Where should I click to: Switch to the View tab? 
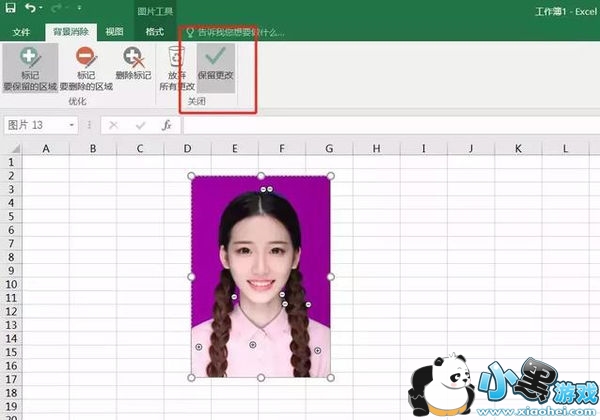(x=114, y=32)
